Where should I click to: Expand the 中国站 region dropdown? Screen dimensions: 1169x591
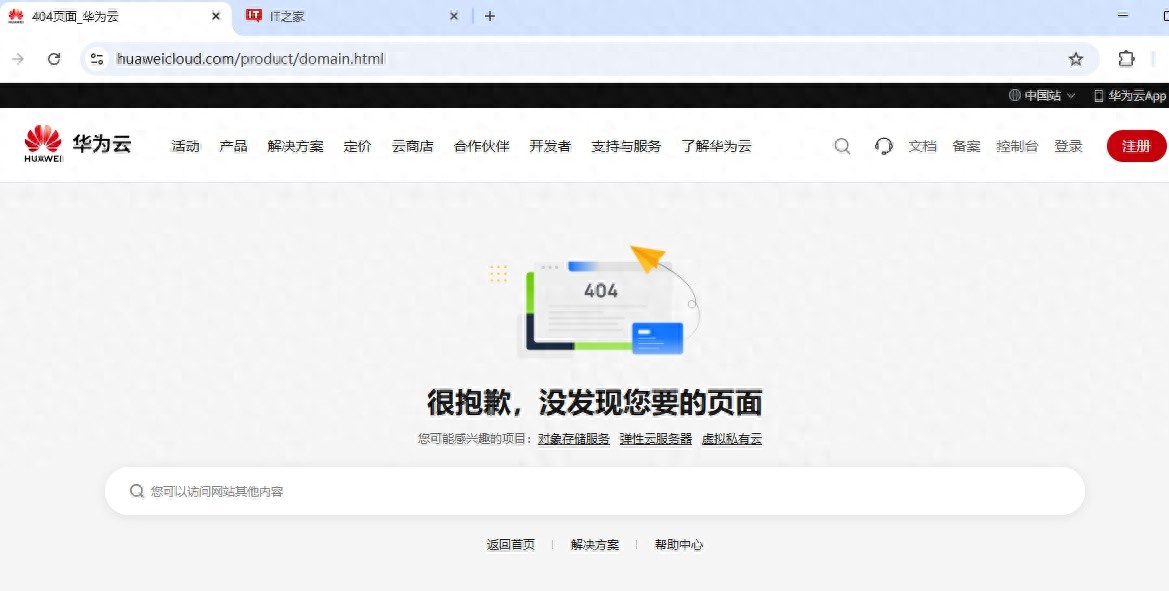(x=1042, y=96)
